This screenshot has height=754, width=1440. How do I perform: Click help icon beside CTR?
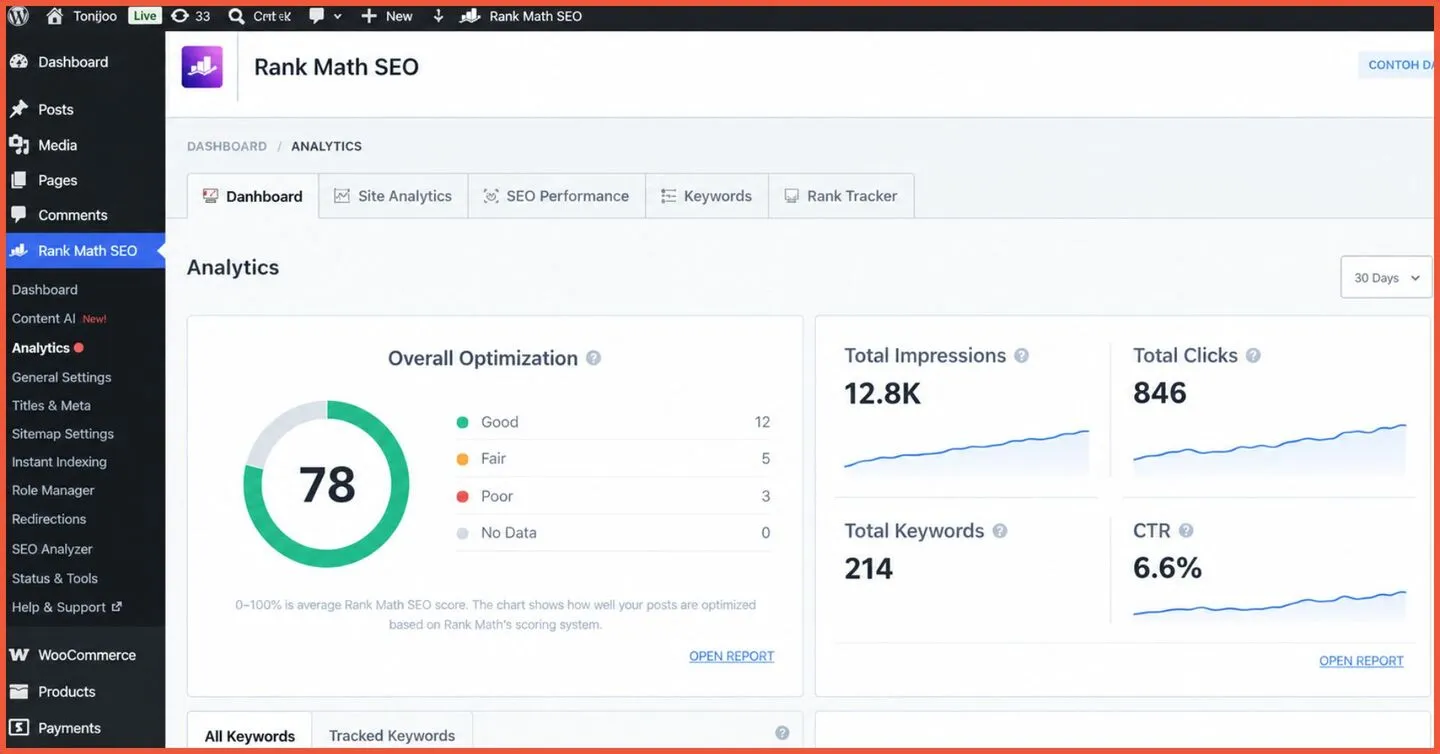pyautogui.click(x=1186, y=531)
